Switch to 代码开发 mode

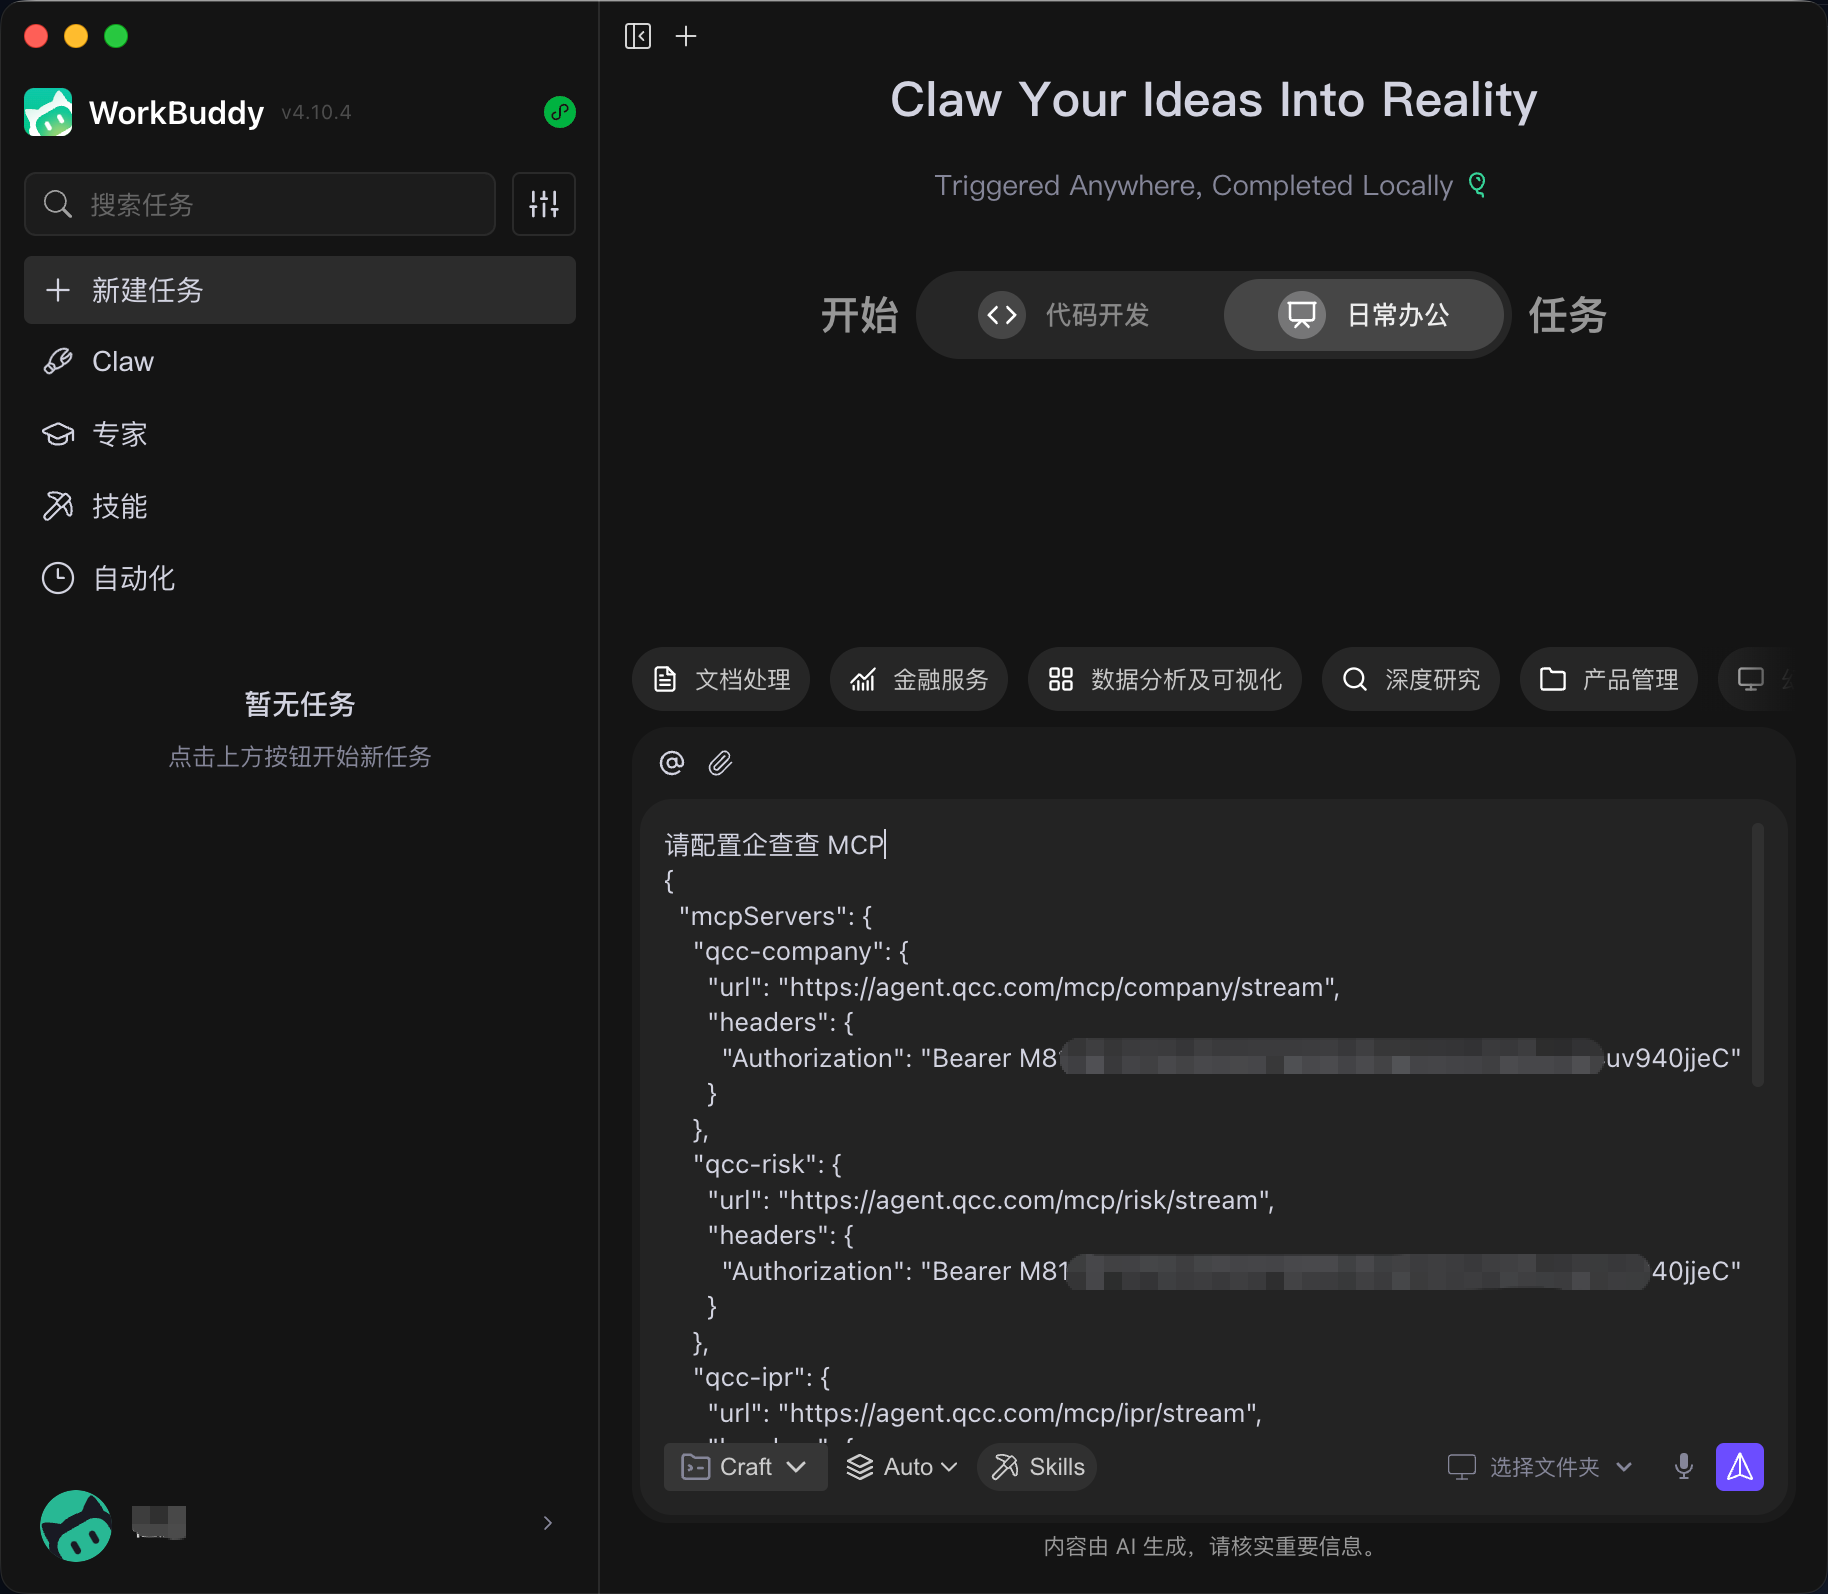click(1066, 315)
